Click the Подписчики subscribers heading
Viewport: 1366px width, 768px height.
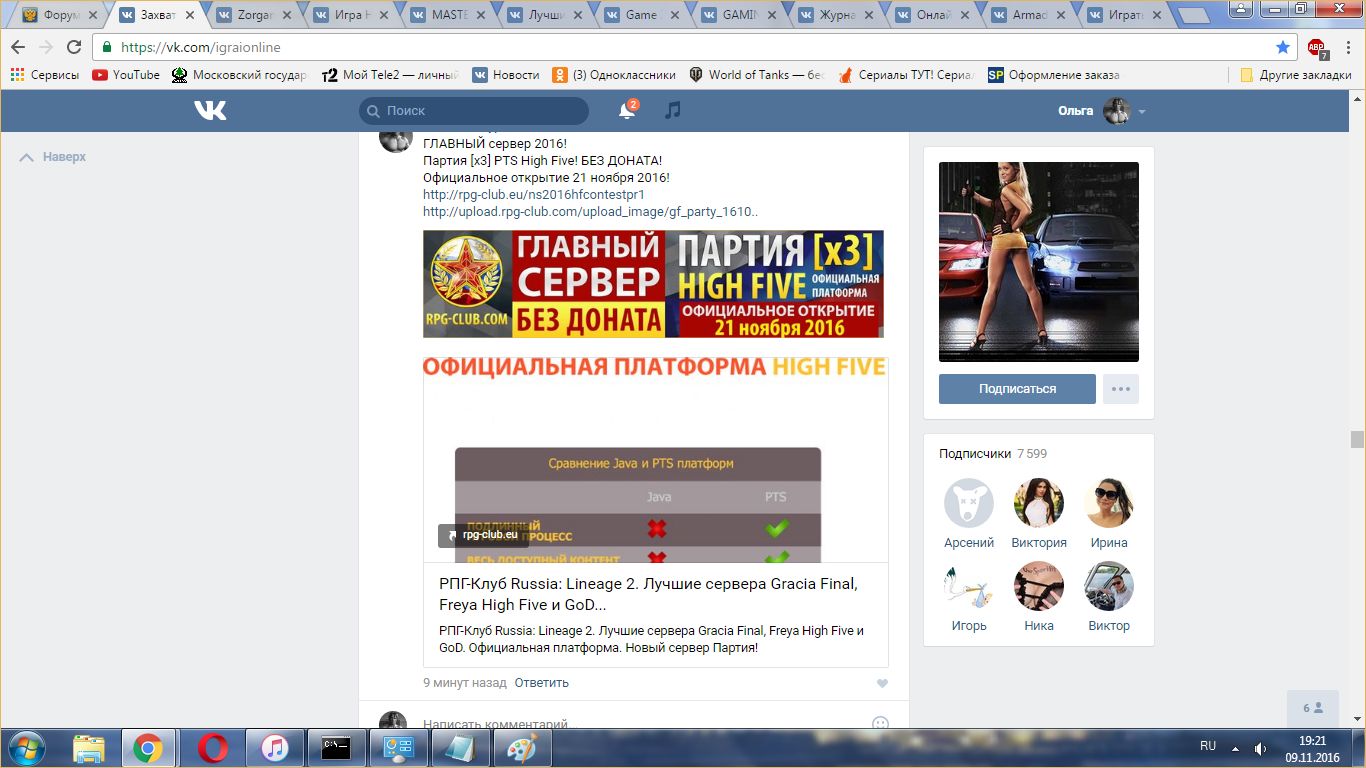click(x=975, y=454)
